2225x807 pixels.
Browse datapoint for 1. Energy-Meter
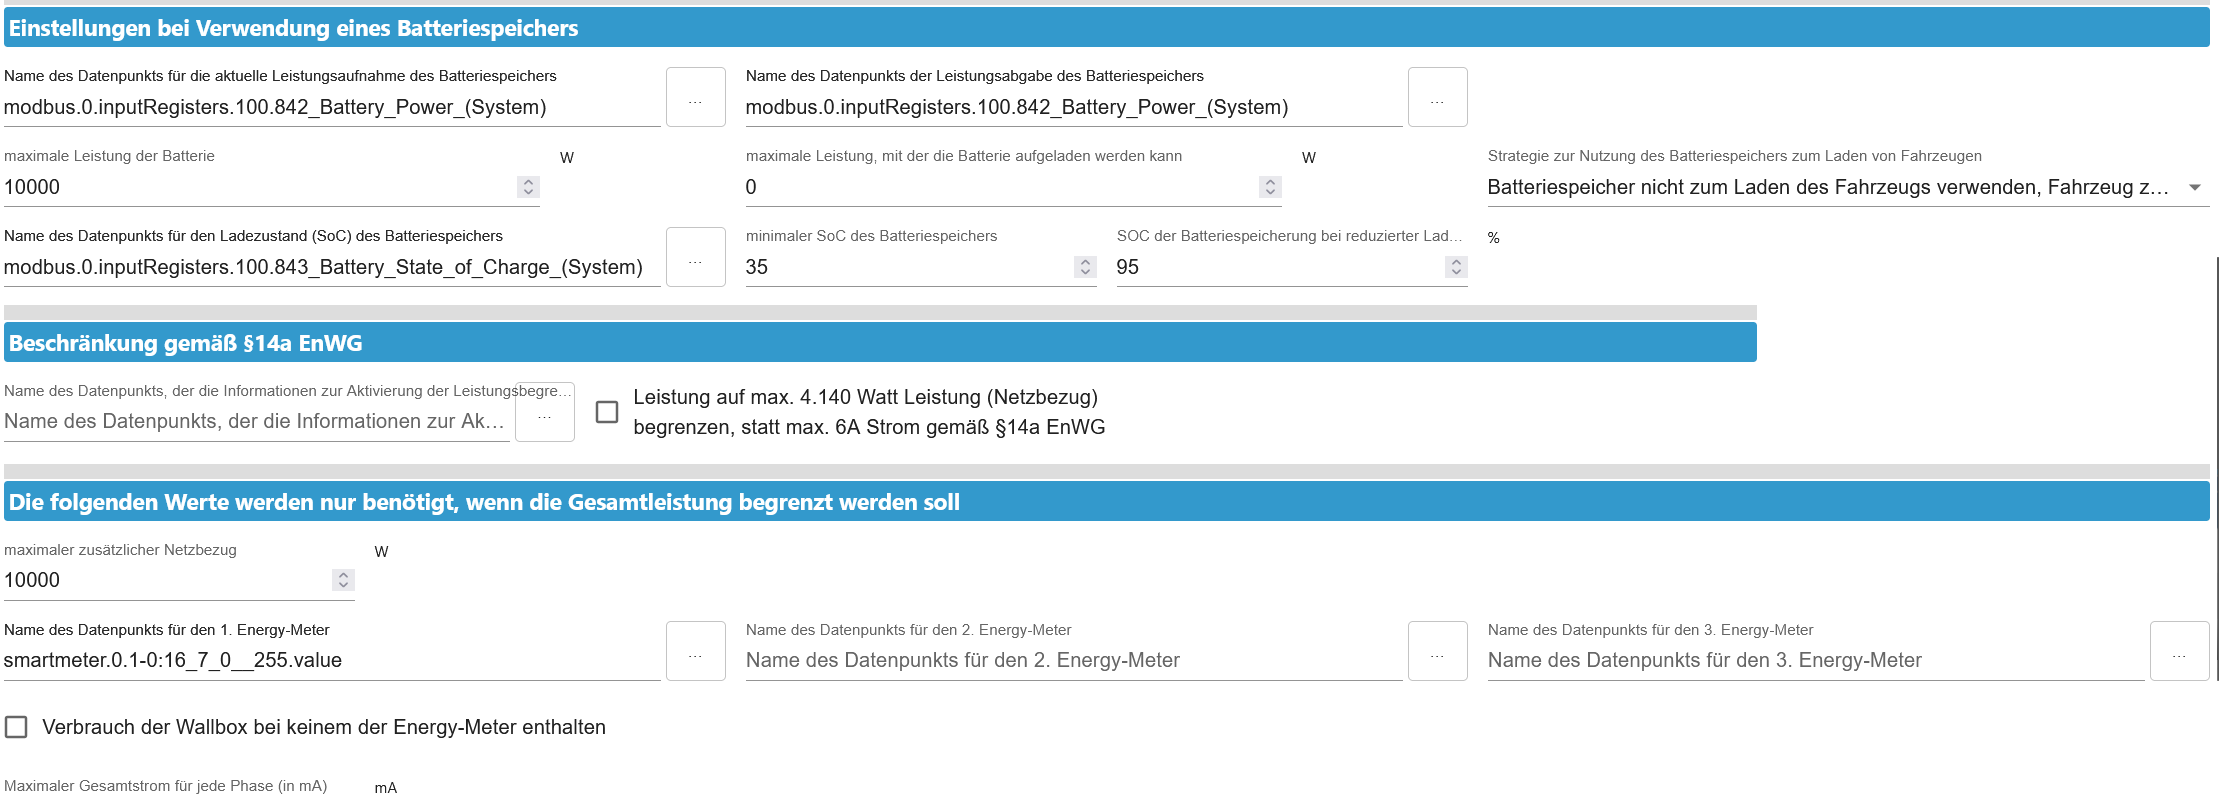pyautogui.click(x=695, y=652)
